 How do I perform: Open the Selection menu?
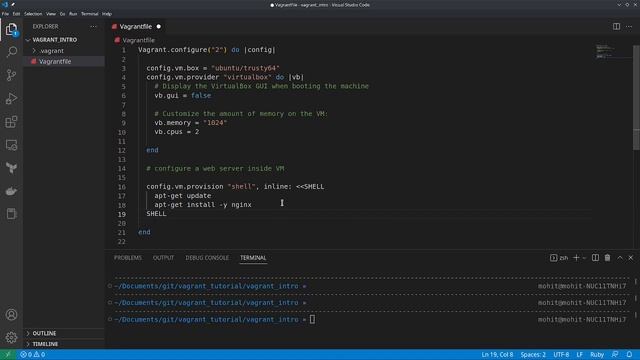click(33, 14)
